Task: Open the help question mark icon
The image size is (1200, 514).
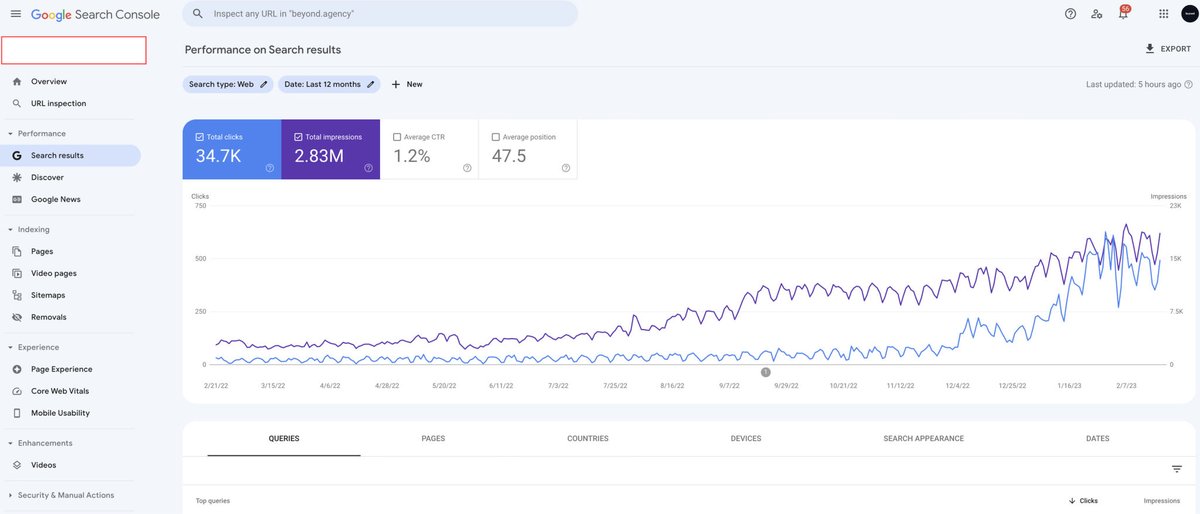Action: point(1070,14)
